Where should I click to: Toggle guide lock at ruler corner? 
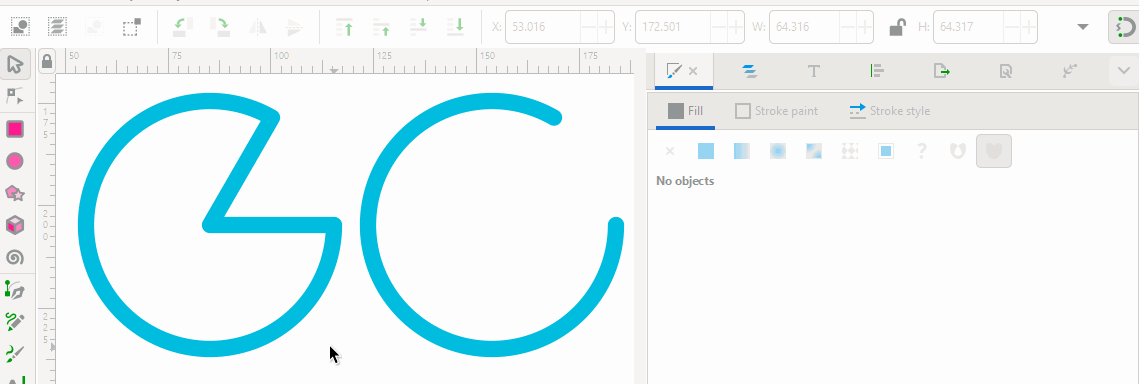click(x=46, y=61)
